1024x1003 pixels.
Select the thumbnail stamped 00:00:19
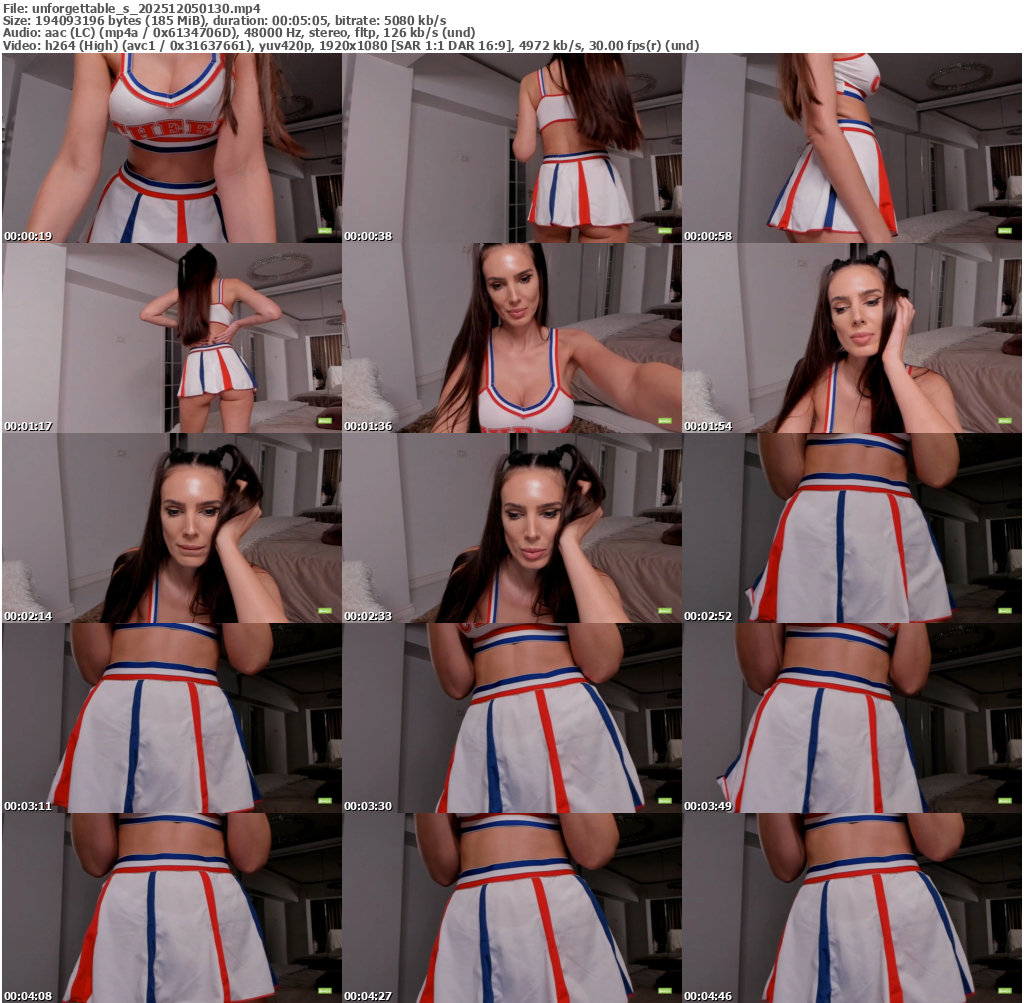pos(172,148)
